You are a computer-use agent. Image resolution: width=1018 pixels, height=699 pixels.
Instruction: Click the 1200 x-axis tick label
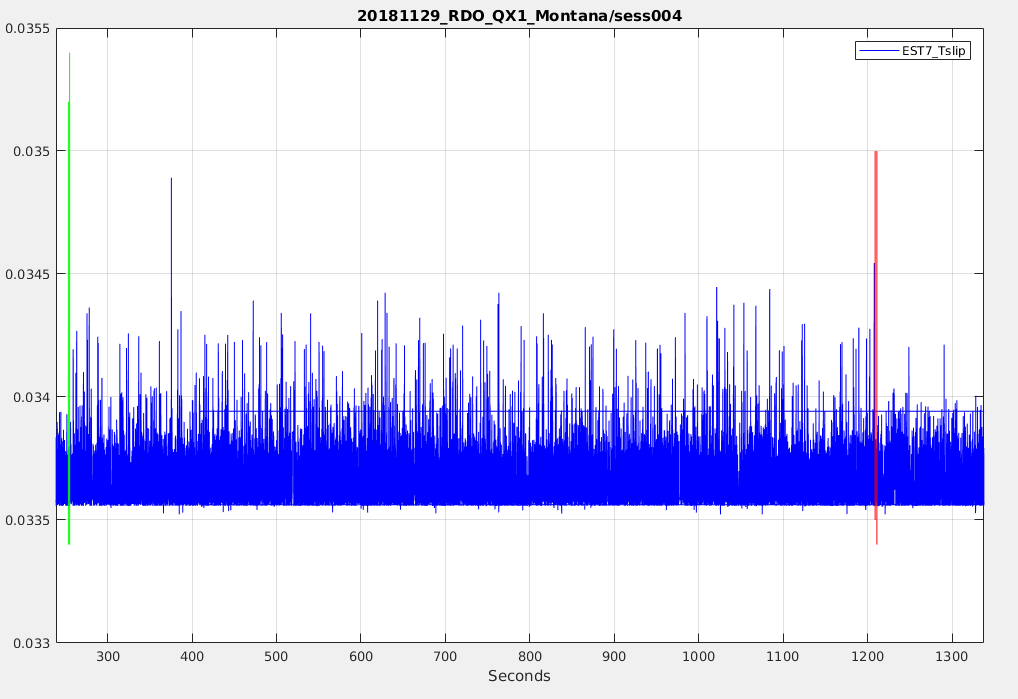point(867,656)
